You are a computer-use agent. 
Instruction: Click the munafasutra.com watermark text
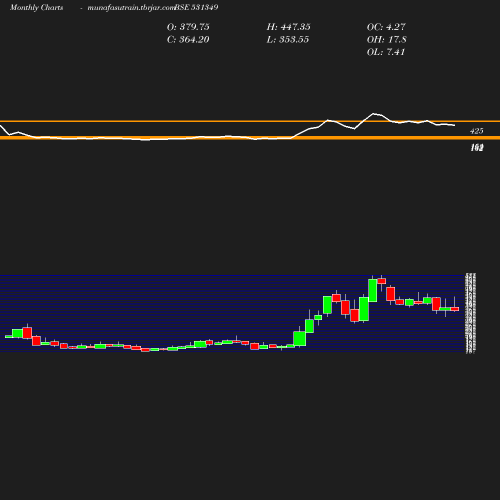[x=131, y=7]
